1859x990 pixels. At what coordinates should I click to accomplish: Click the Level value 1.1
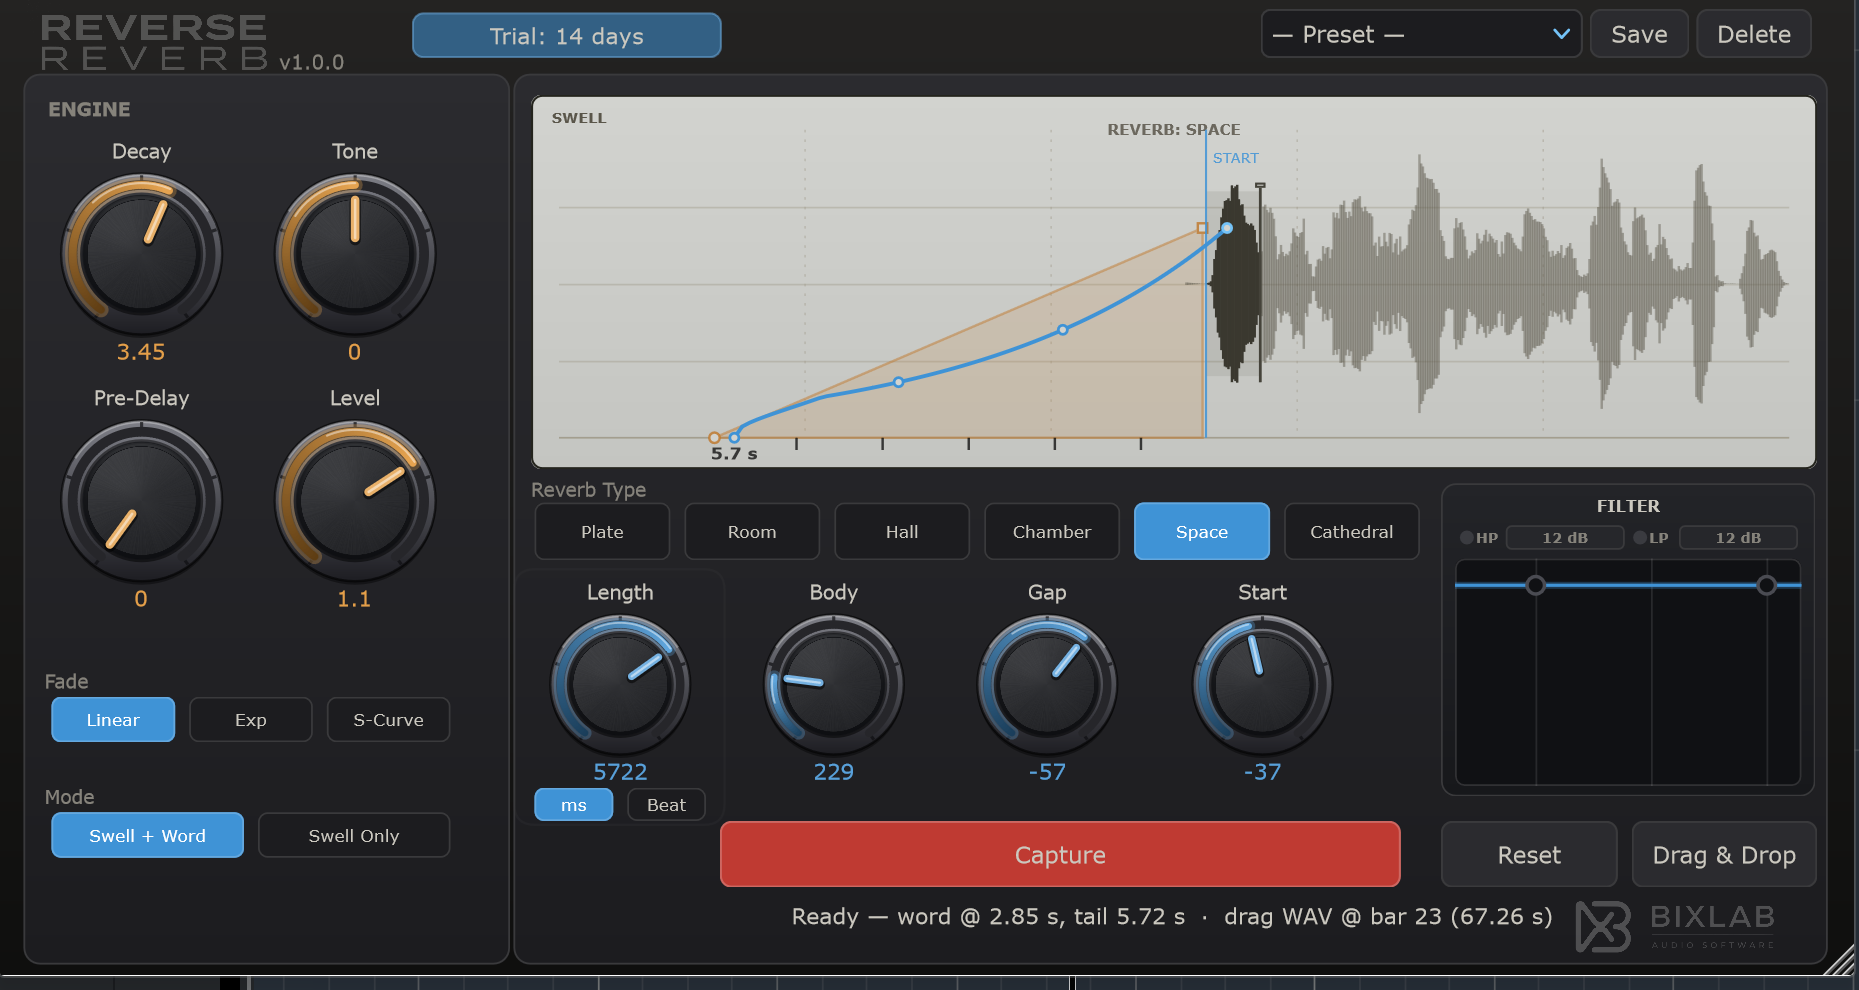[354, 599]
